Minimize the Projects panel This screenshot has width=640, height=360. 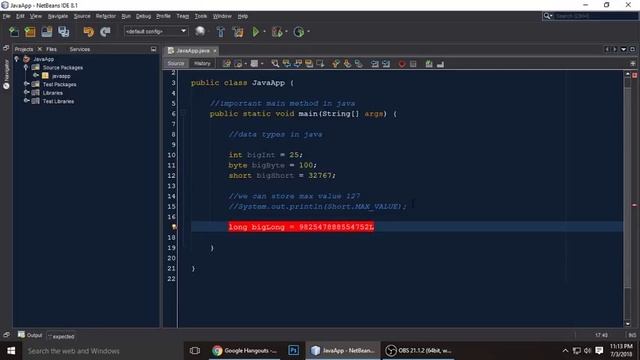pyautogui.click(x=153, y=49)
